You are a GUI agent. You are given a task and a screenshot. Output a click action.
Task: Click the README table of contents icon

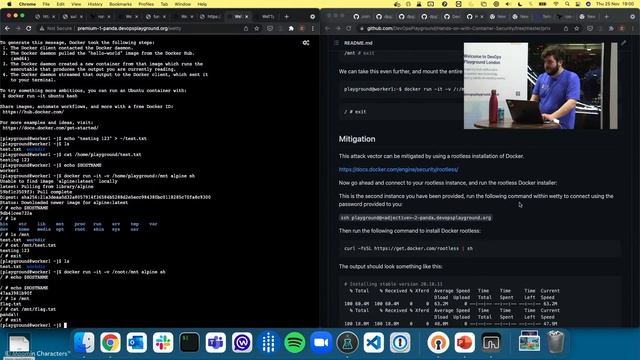(x=337, y=43)
